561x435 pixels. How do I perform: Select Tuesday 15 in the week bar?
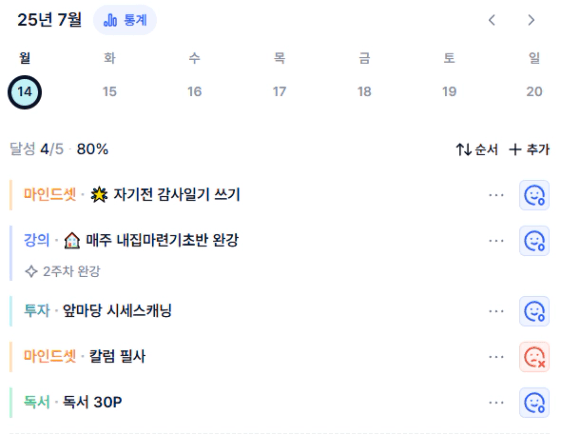109,92
